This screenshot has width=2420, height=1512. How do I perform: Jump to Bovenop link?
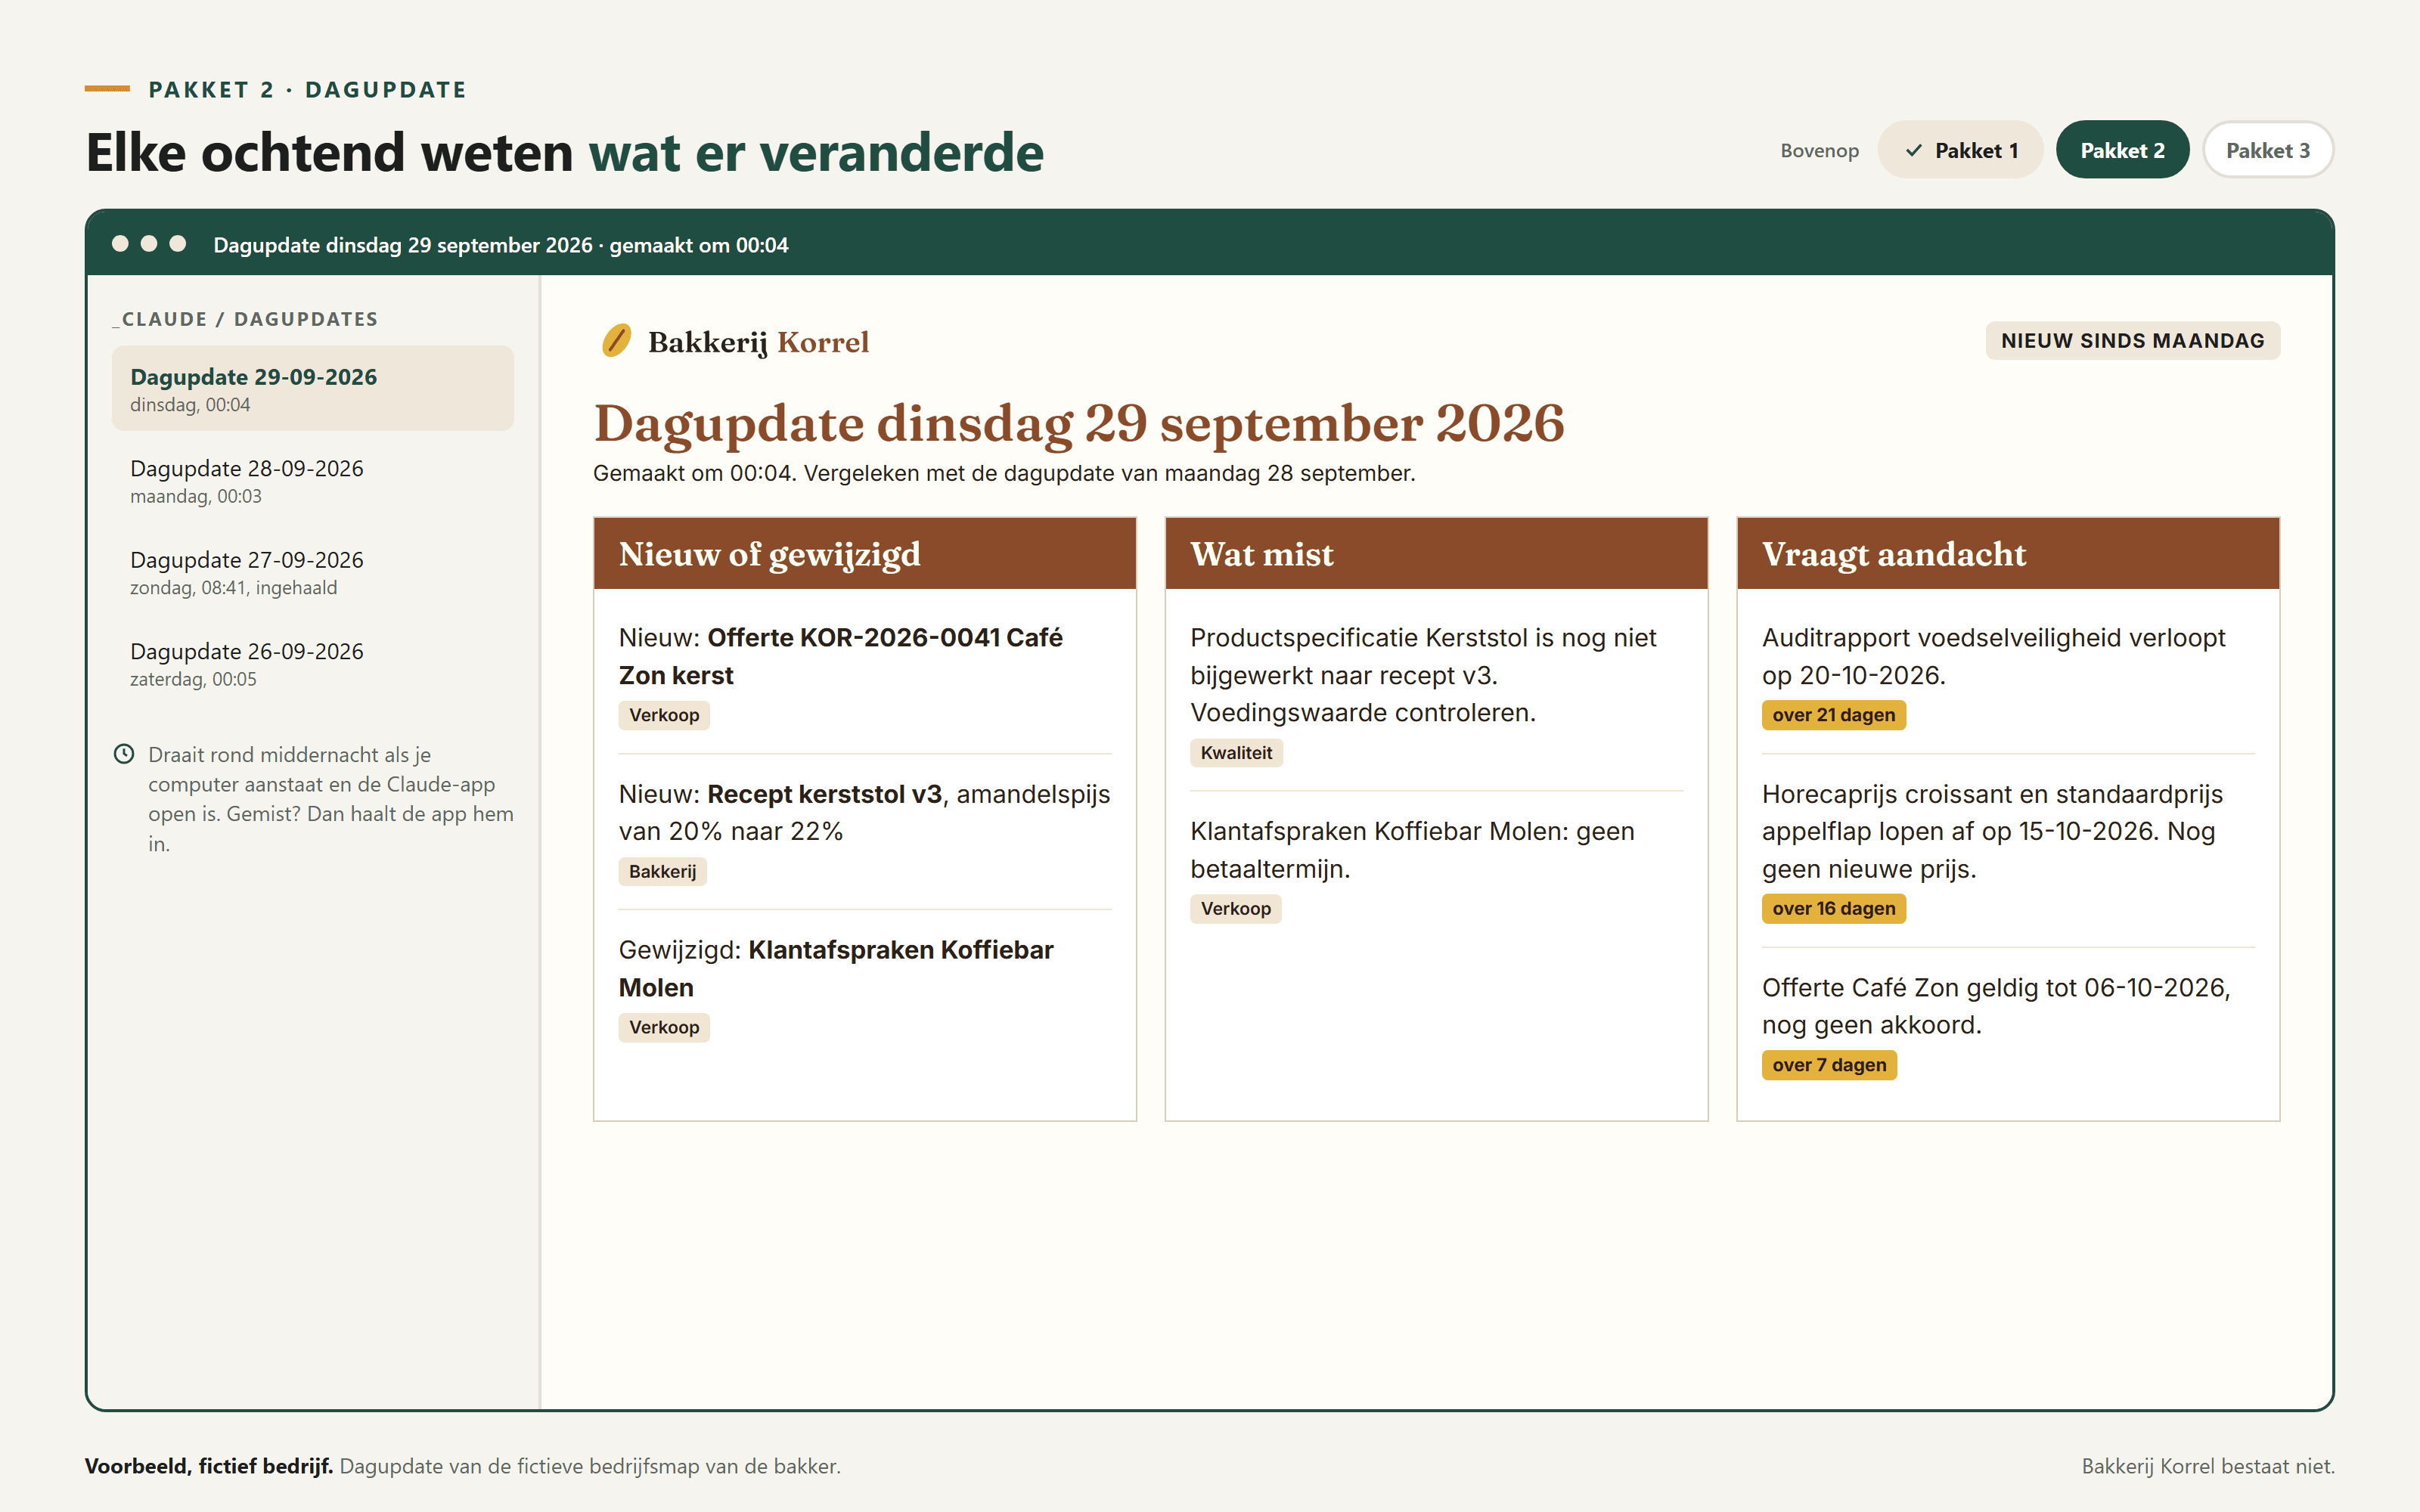pyautogui.click(x=1819, y=151)
